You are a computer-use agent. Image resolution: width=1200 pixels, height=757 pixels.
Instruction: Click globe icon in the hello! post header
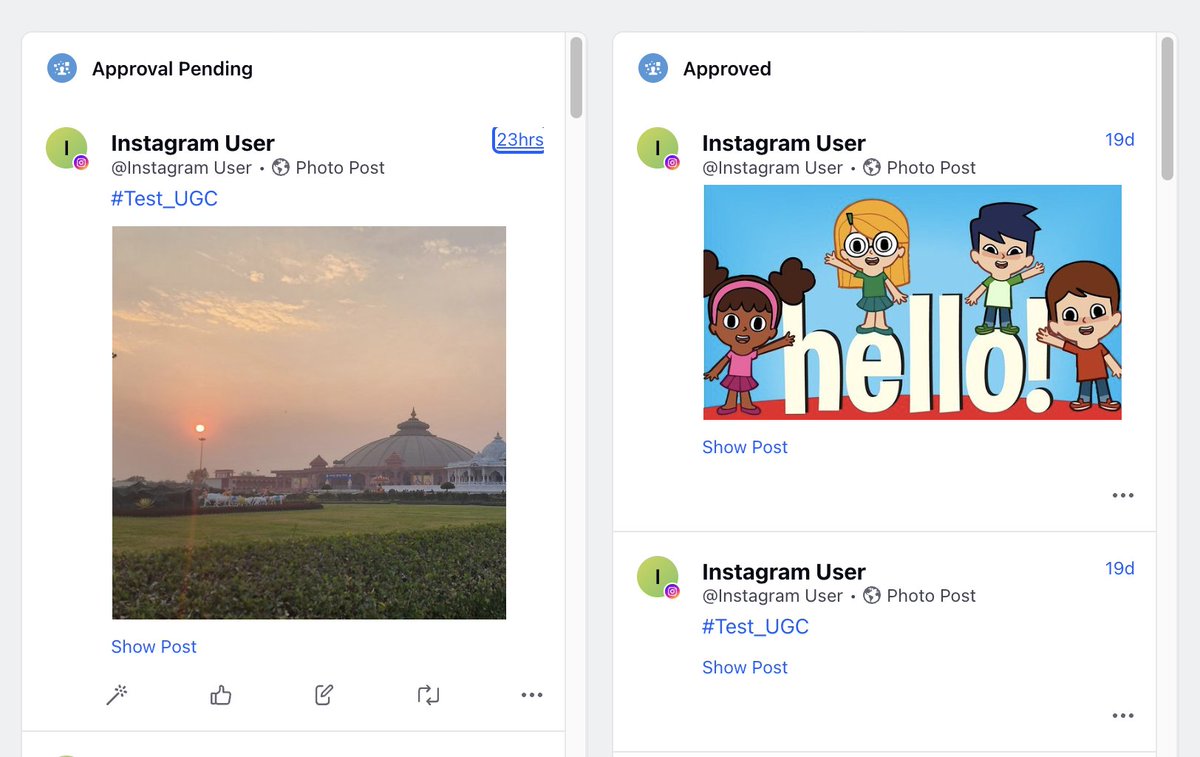coord(872,168)
